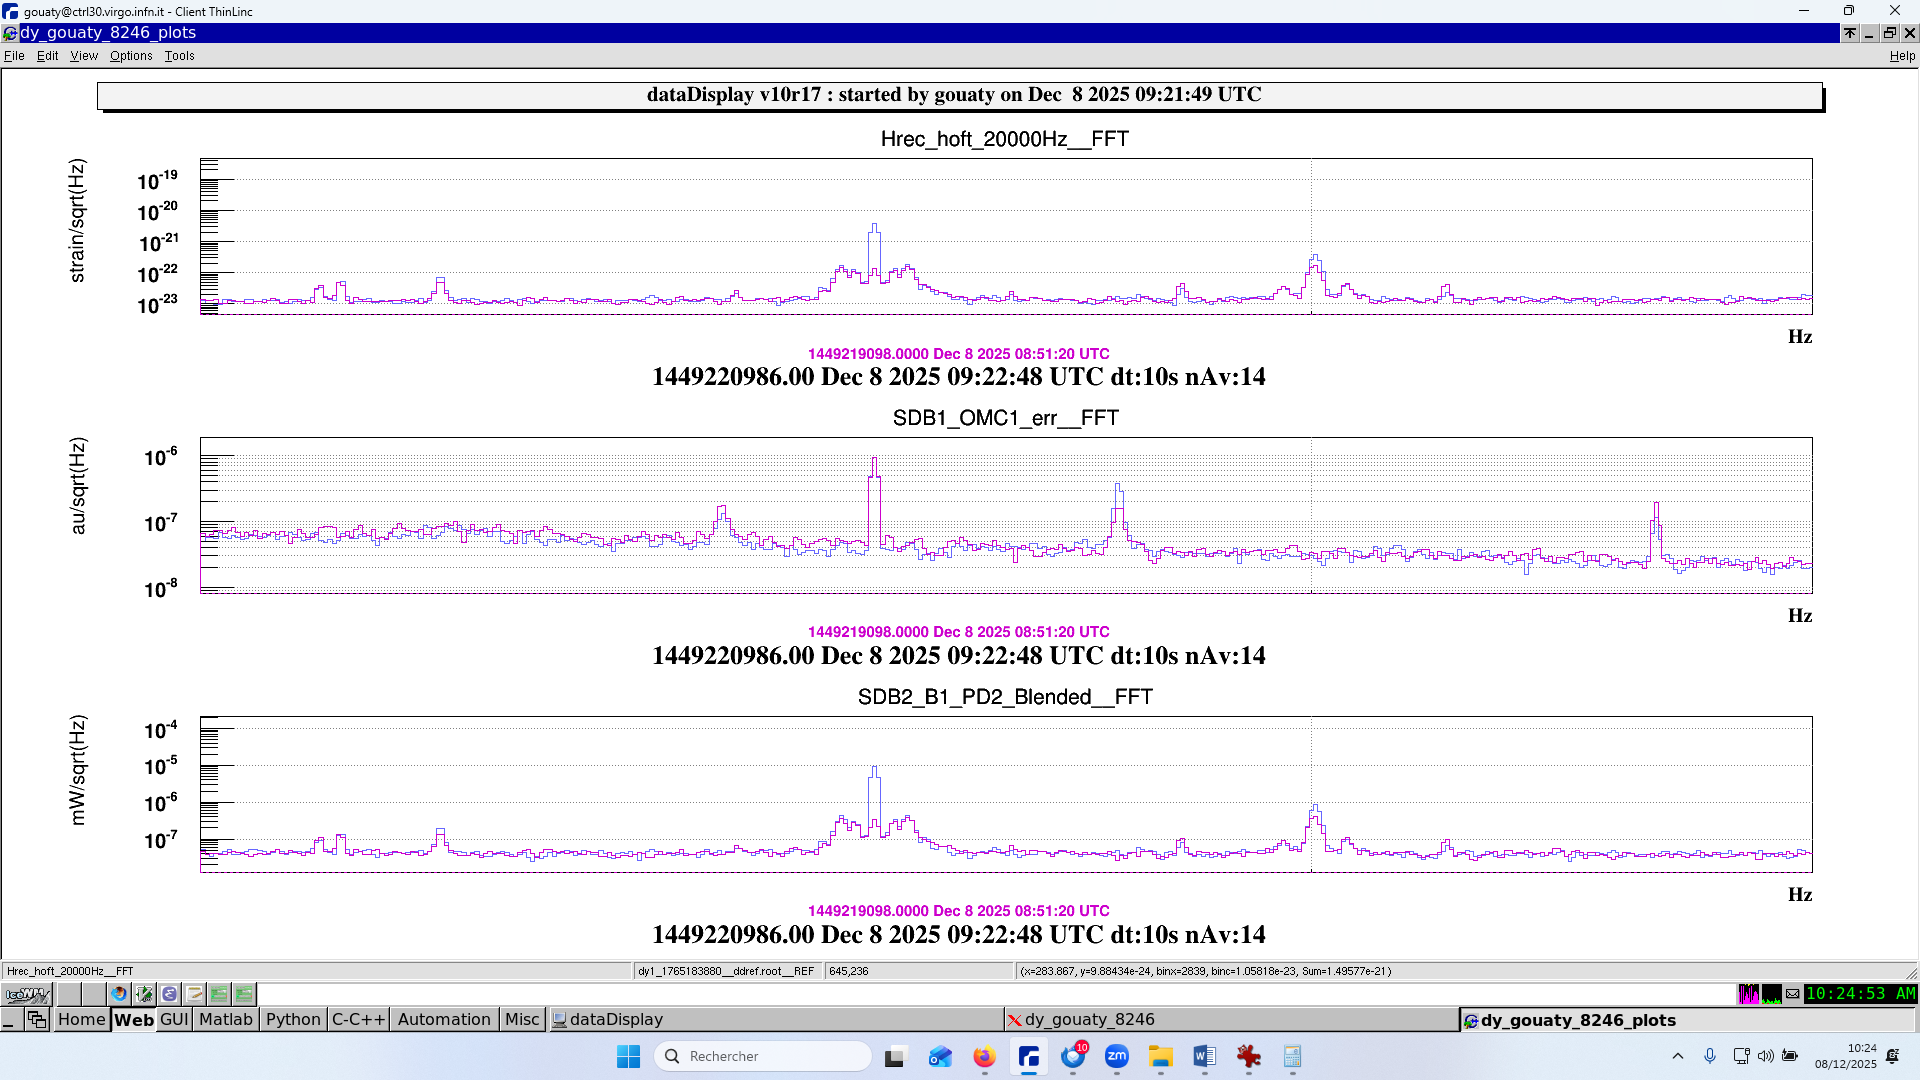Launch Firefox from the IceWM toolbar
The image size is (1920, 1080).
[x=119, y=994]
